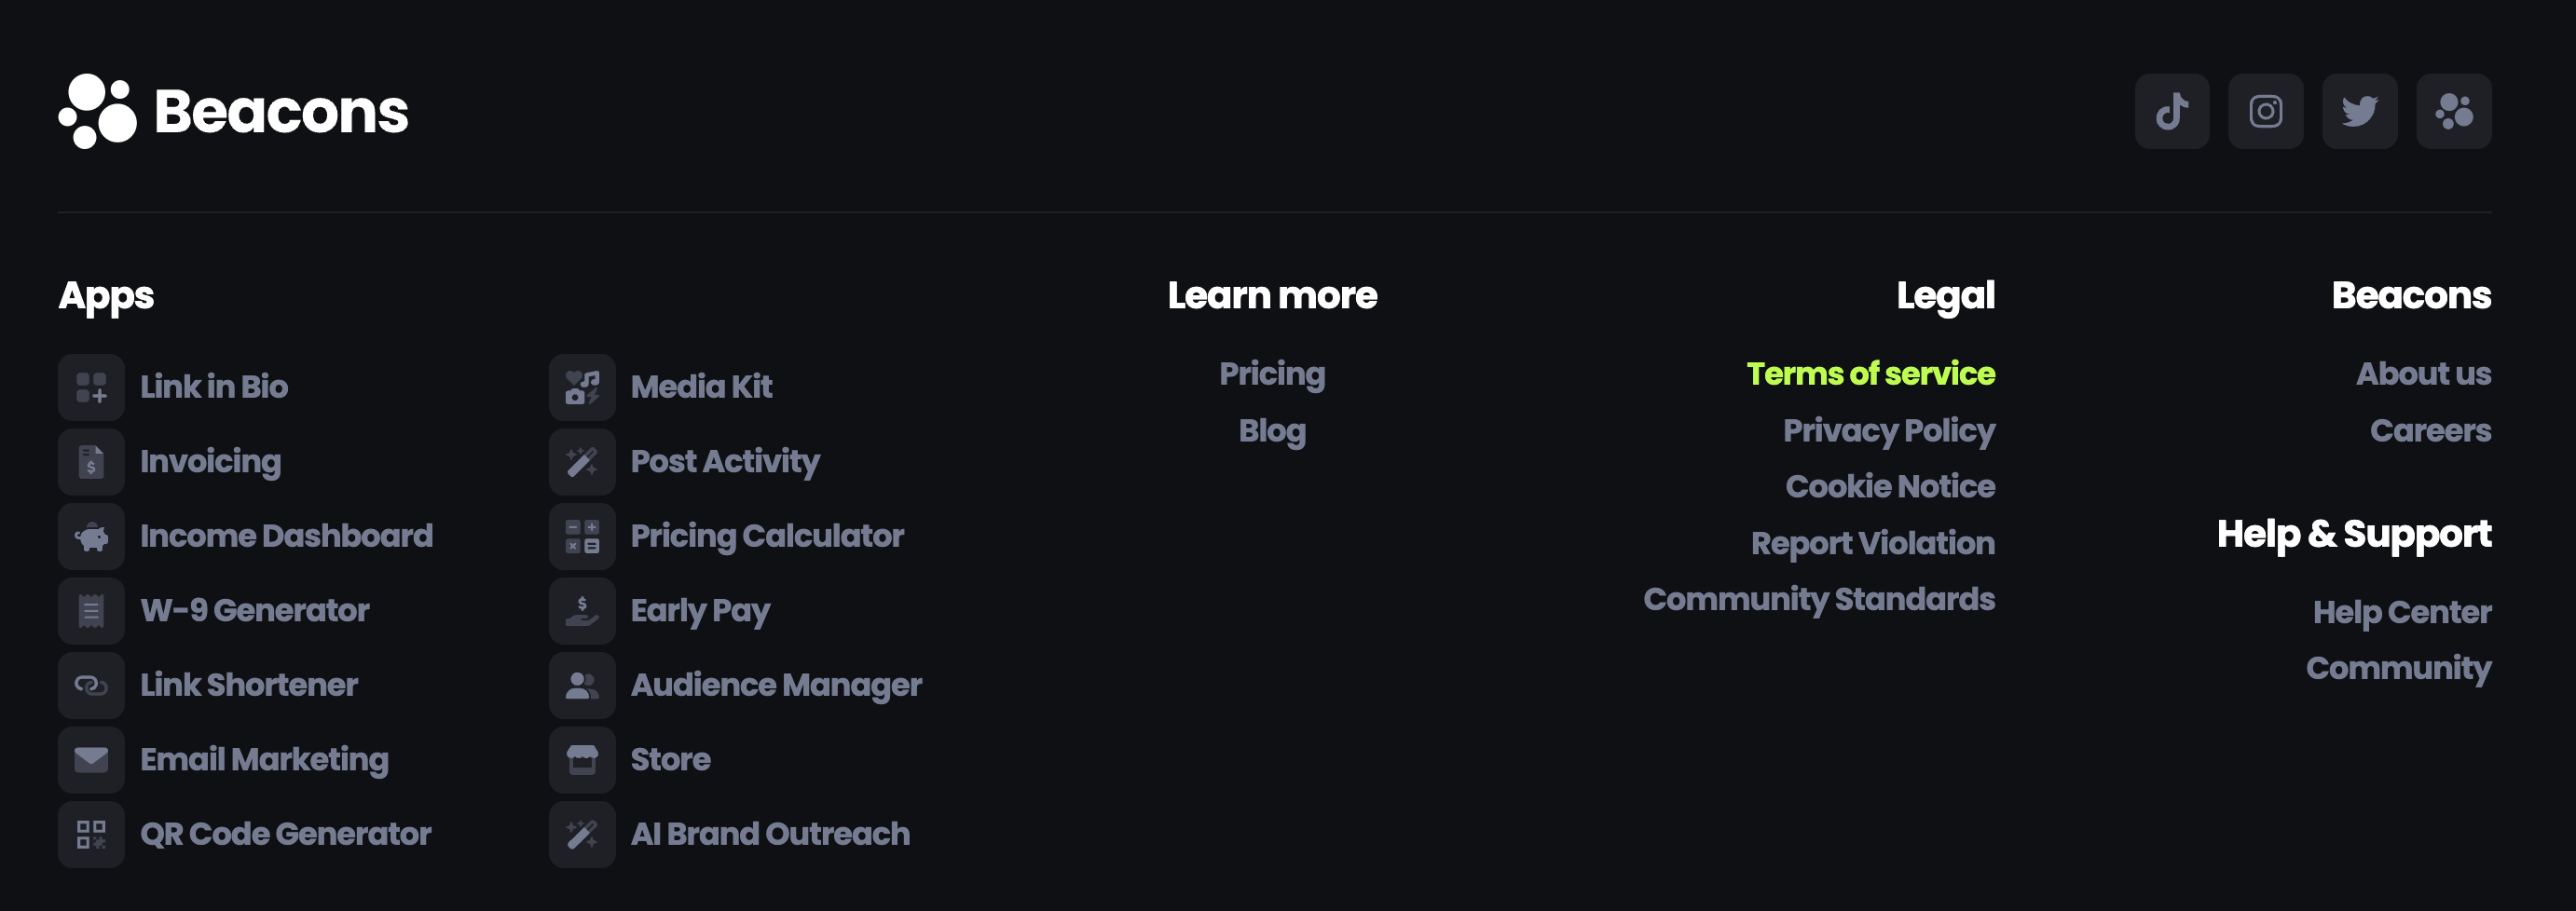Click the W-9 Generator receipt icon
2576x911 pixels.
click(x=91, y=611)
